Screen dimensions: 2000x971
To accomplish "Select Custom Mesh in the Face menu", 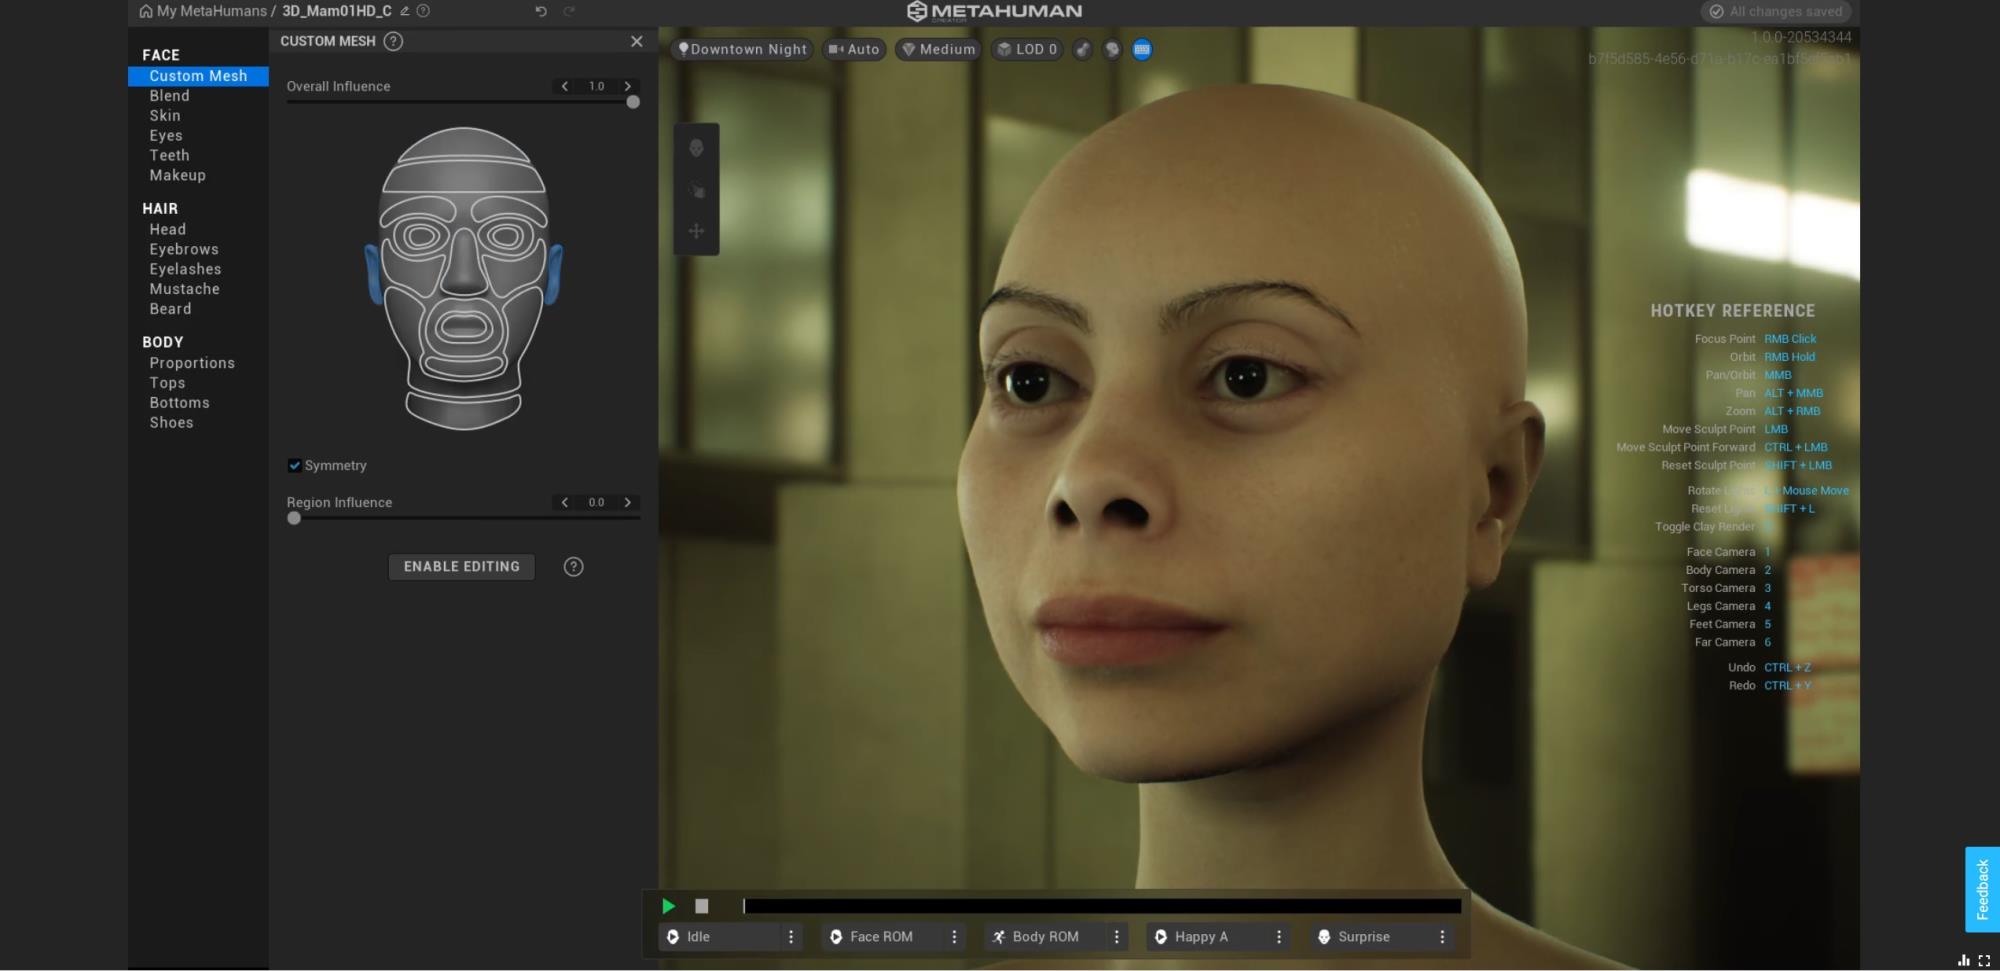I will click(198, 76).
